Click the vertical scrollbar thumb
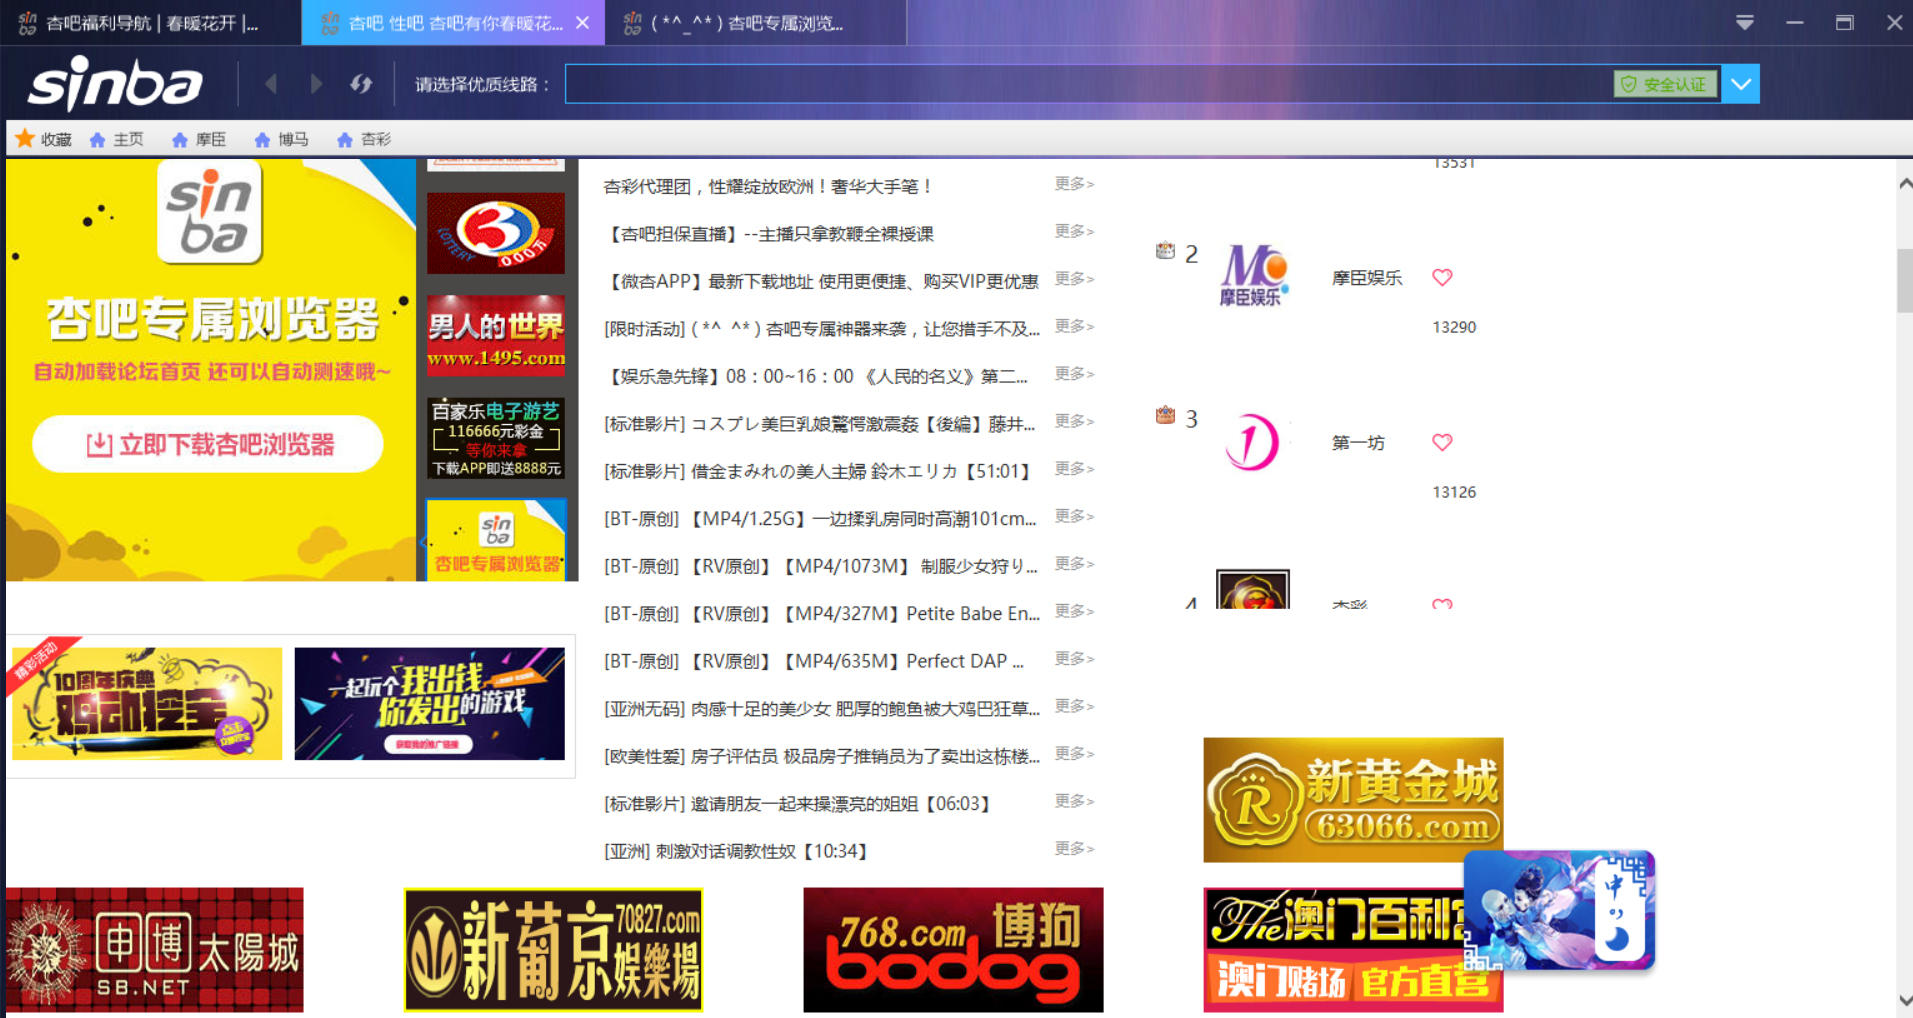The image size is (1913, 1018). point(1904,281)
